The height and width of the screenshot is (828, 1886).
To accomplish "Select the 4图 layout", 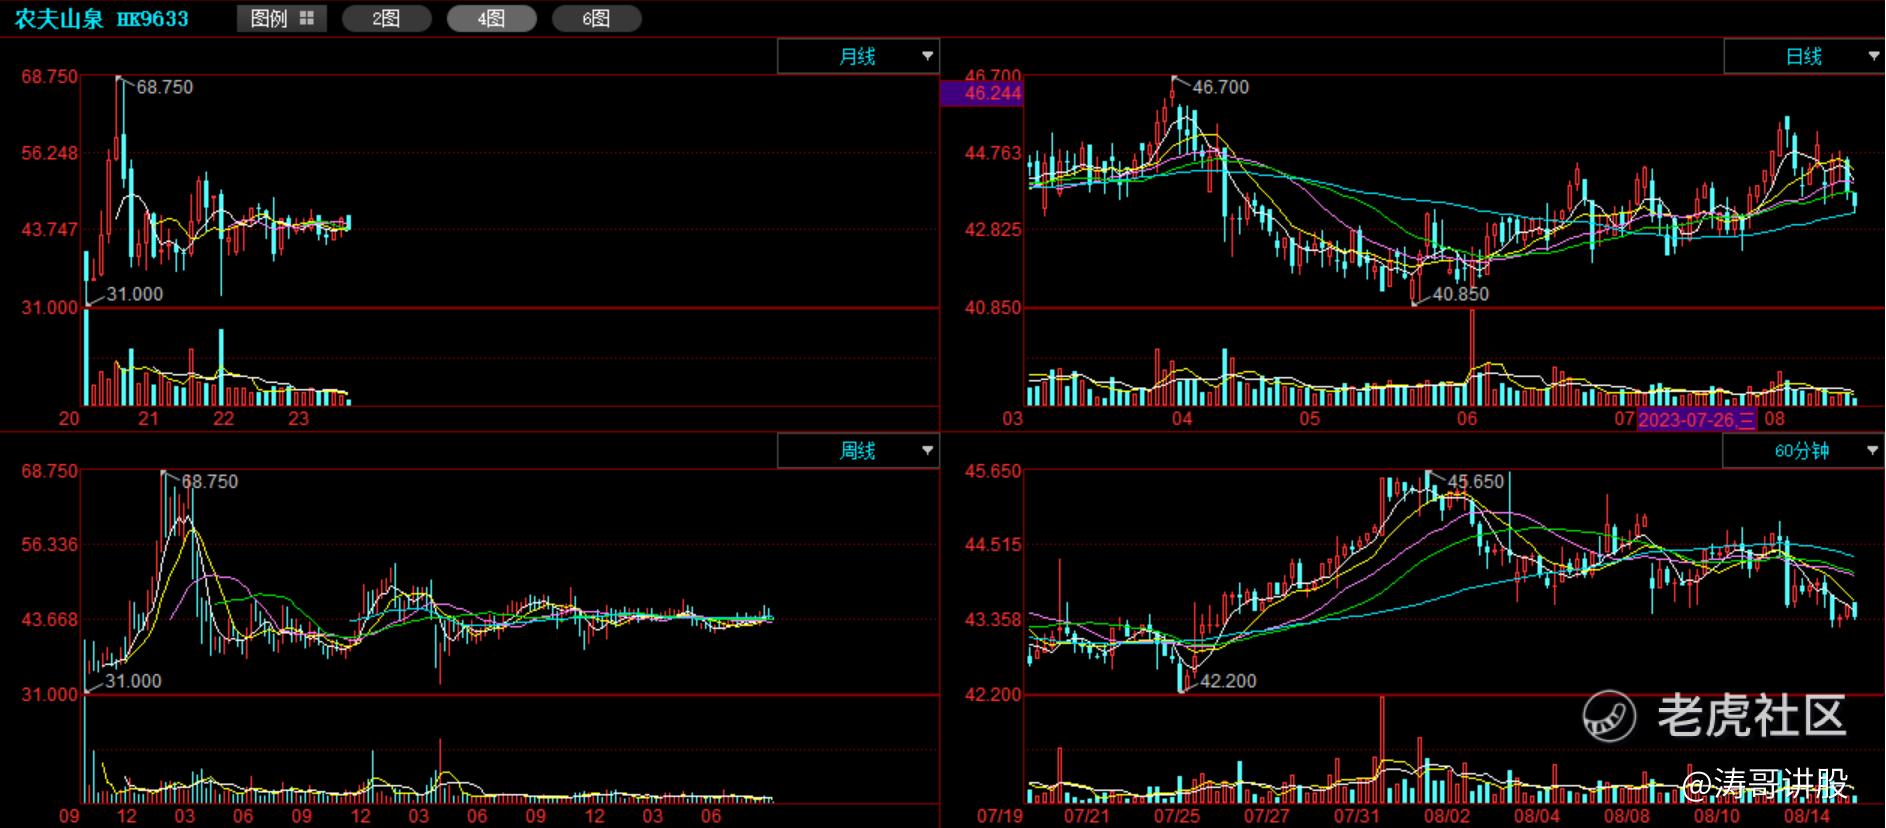I will click(491, 18).
